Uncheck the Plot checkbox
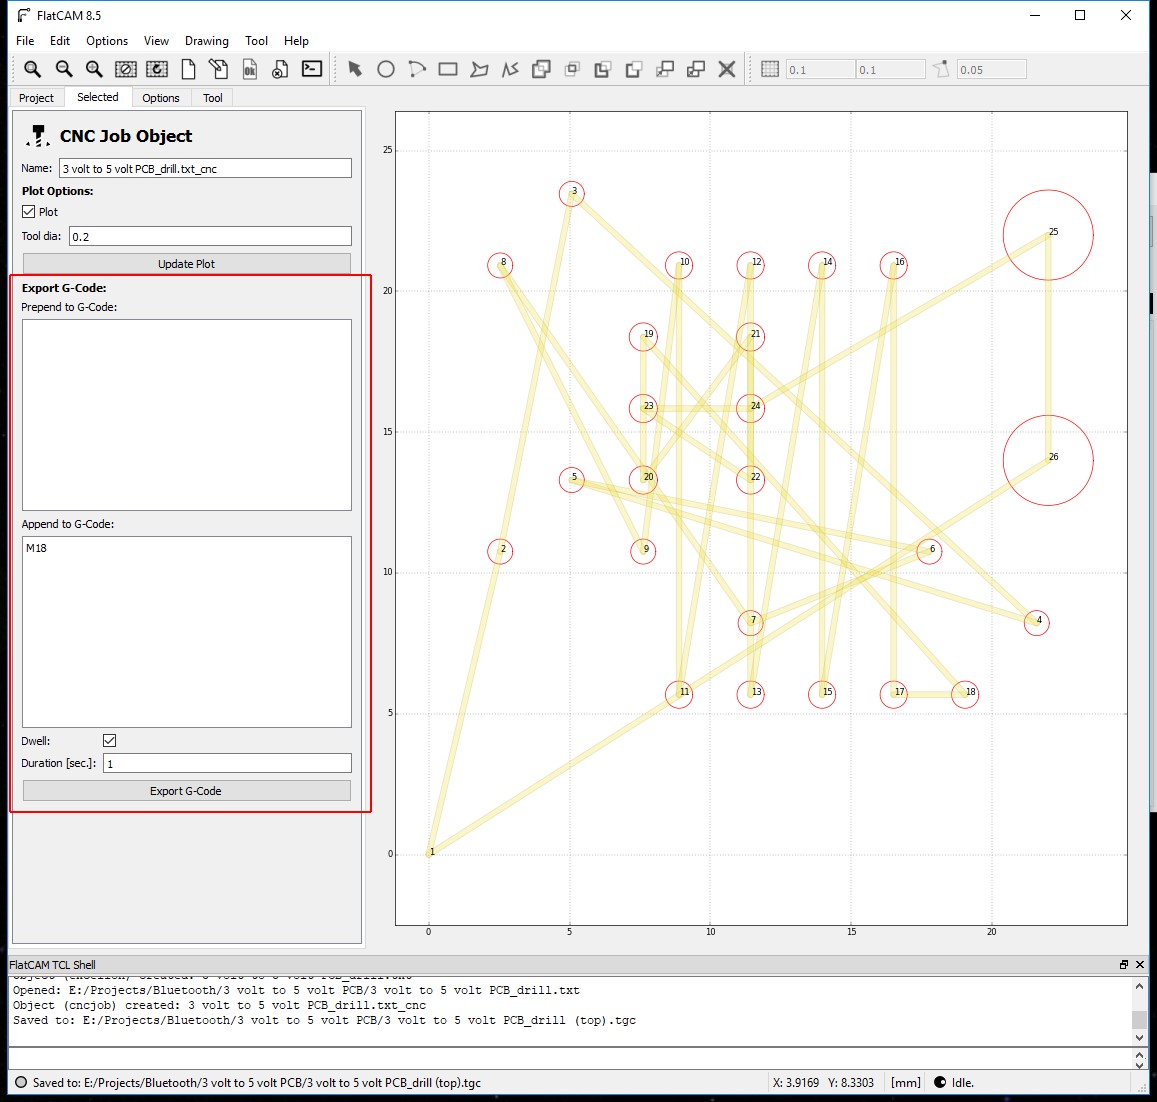The image size is (1157, 1102). point(29,212)
